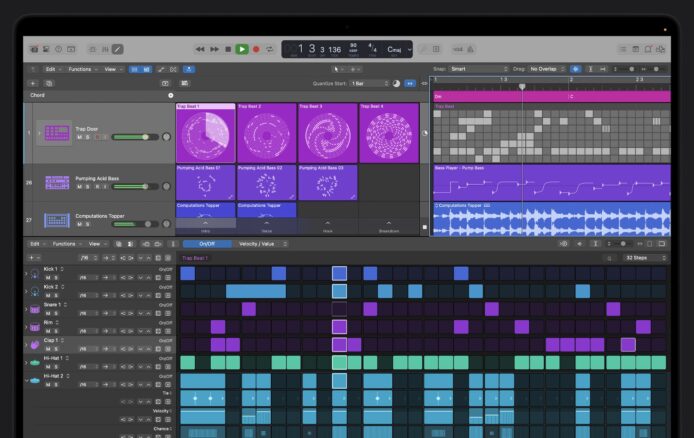Select the On/Off edit mode button

(x=206, y=243)
